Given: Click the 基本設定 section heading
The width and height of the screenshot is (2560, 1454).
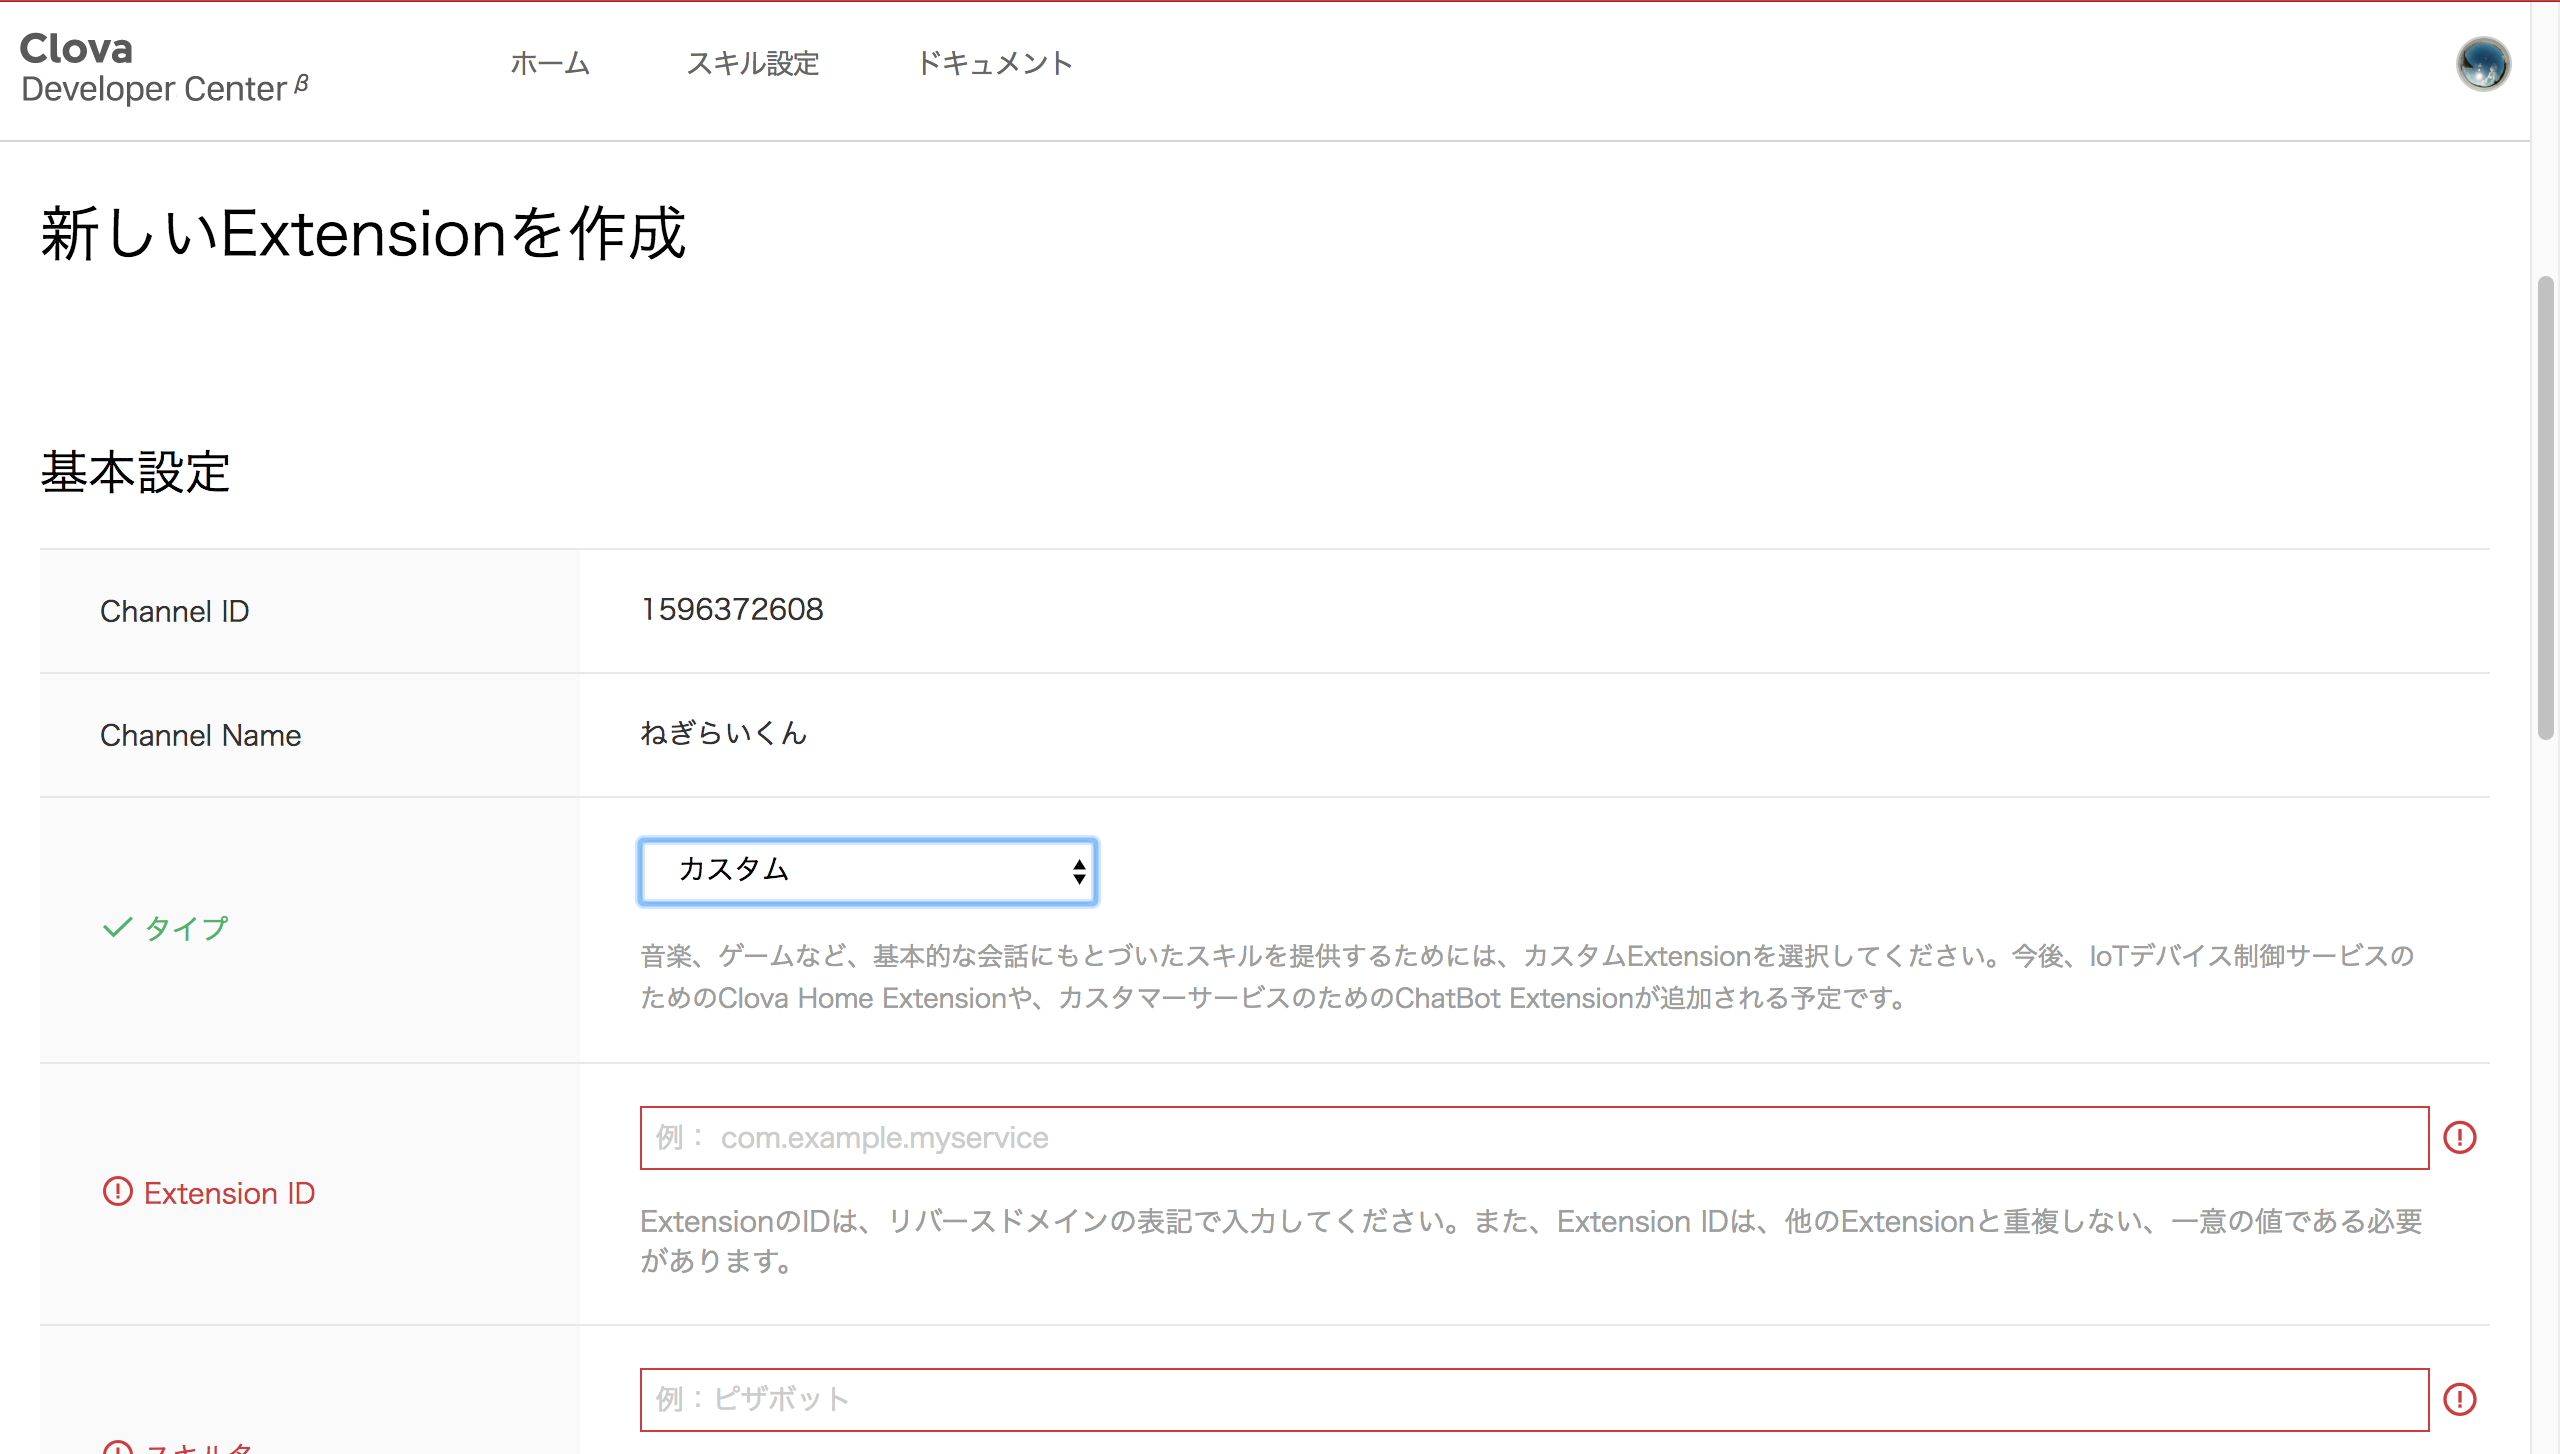Looking at the screenshot, I should [136, 472].
